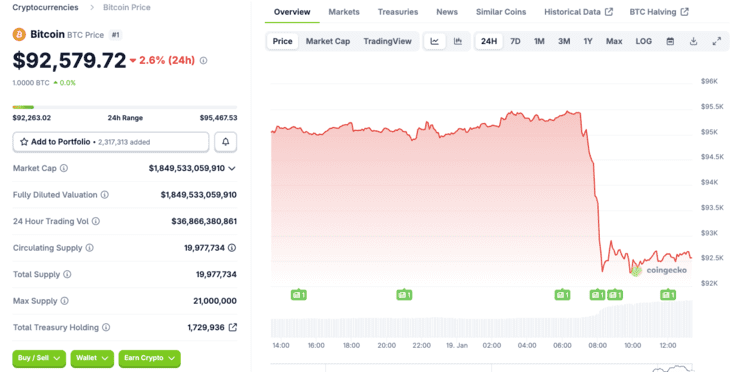Click the Market Cap info icon
The image size is (750, 372).
pos(64,168)
